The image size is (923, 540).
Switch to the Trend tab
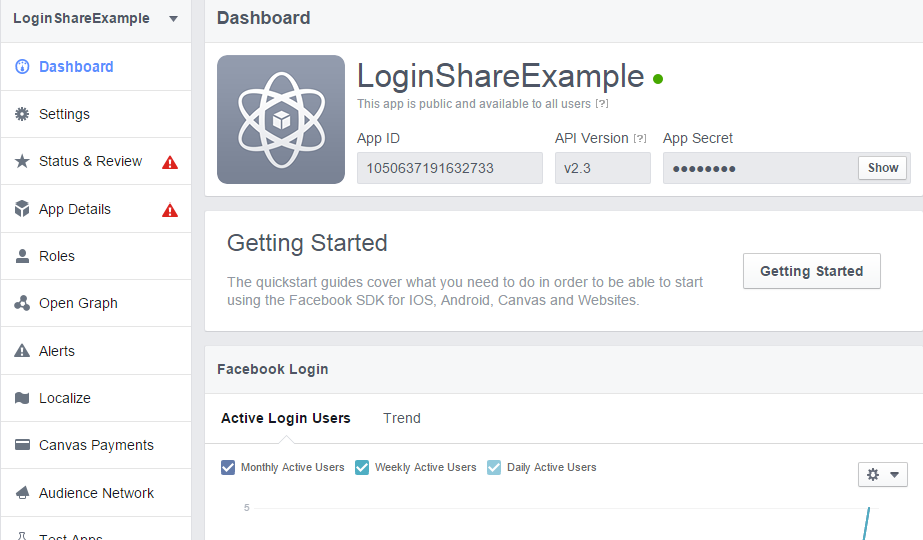[401, 418]
